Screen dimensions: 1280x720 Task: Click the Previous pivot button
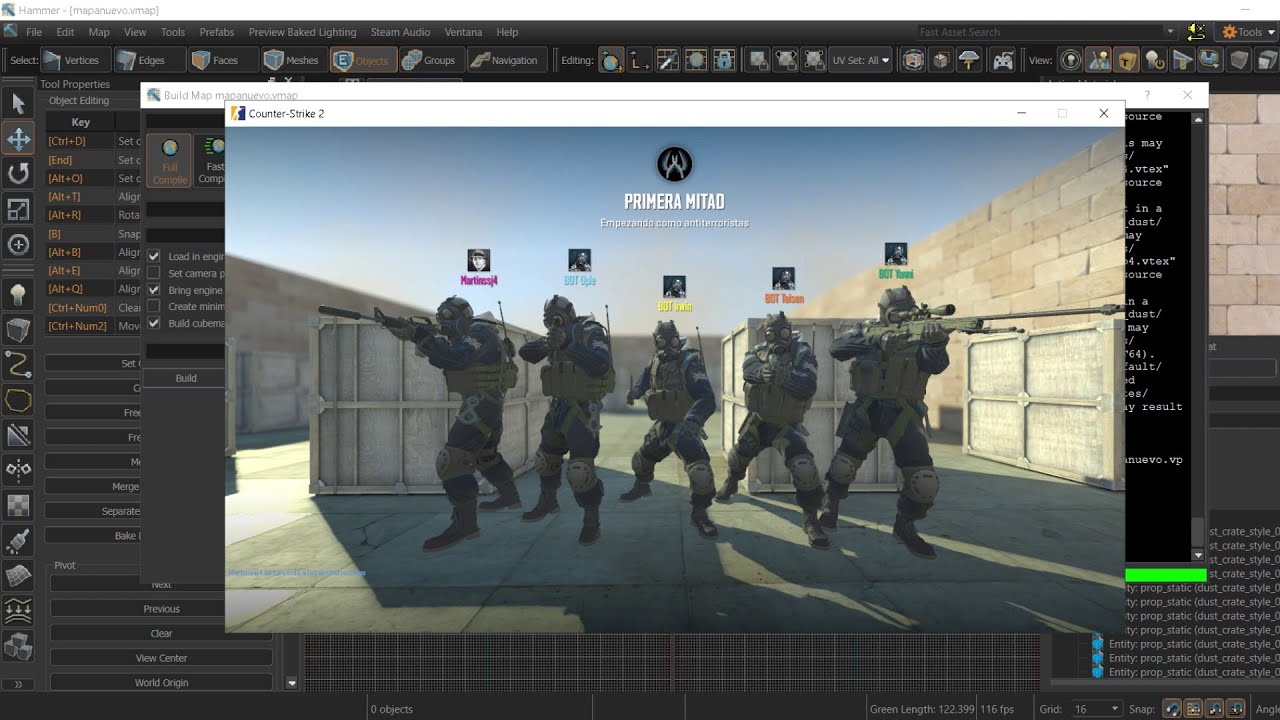point(161,609)
